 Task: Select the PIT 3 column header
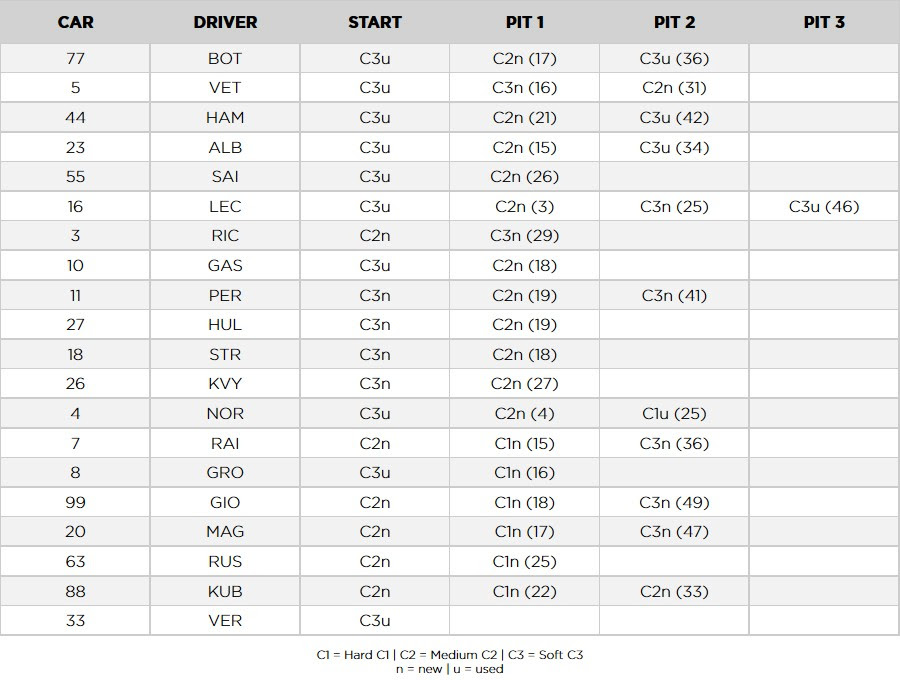coord(824,22)
